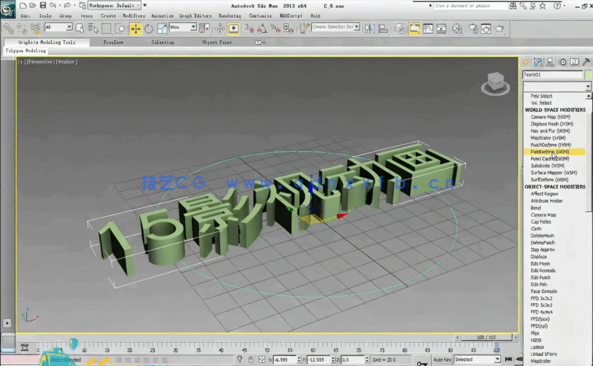Click Edit Named Selection Sets icon
The width and height of the screenshot is (593, 366).
(304, 29)
